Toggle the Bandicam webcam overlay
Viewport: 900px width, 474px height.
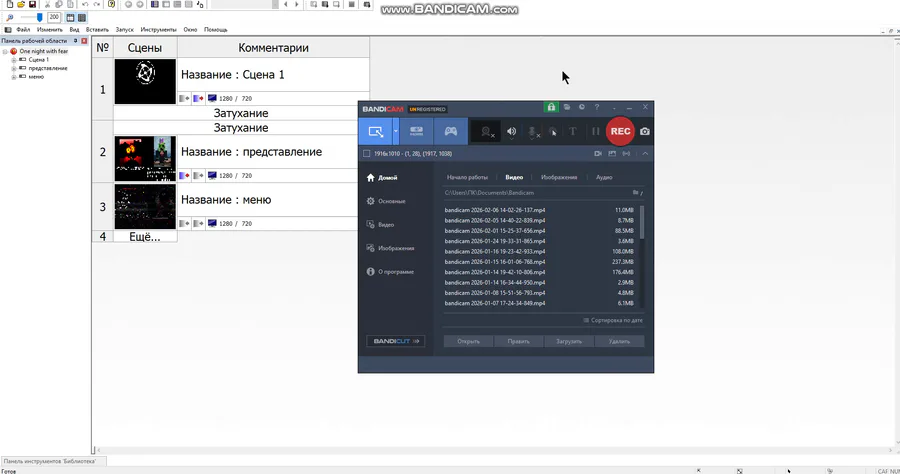click(x=487, y=131)
